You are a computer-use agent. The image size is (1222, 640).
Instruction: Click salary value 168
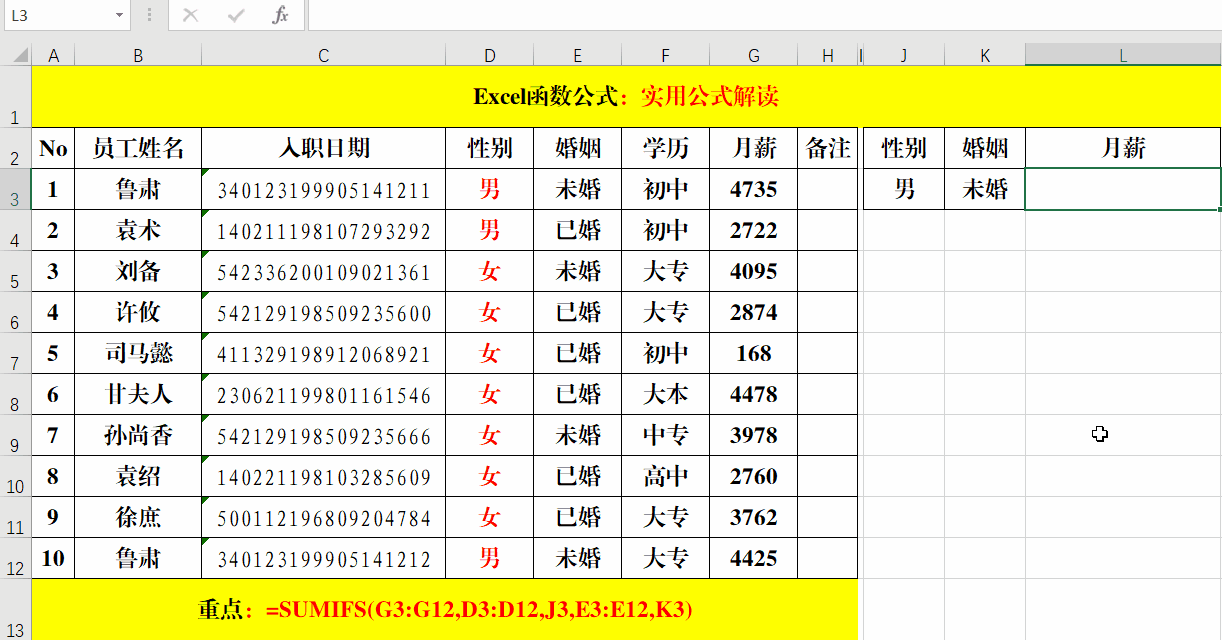[754, 353]
